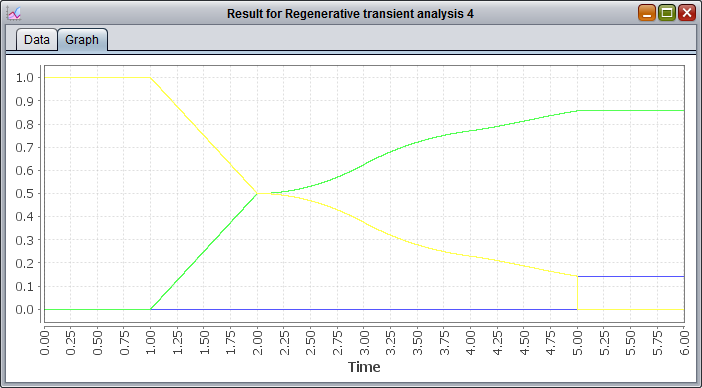Click the blue line step at time 5.00
Screen dimensions: 702x388
578,277
